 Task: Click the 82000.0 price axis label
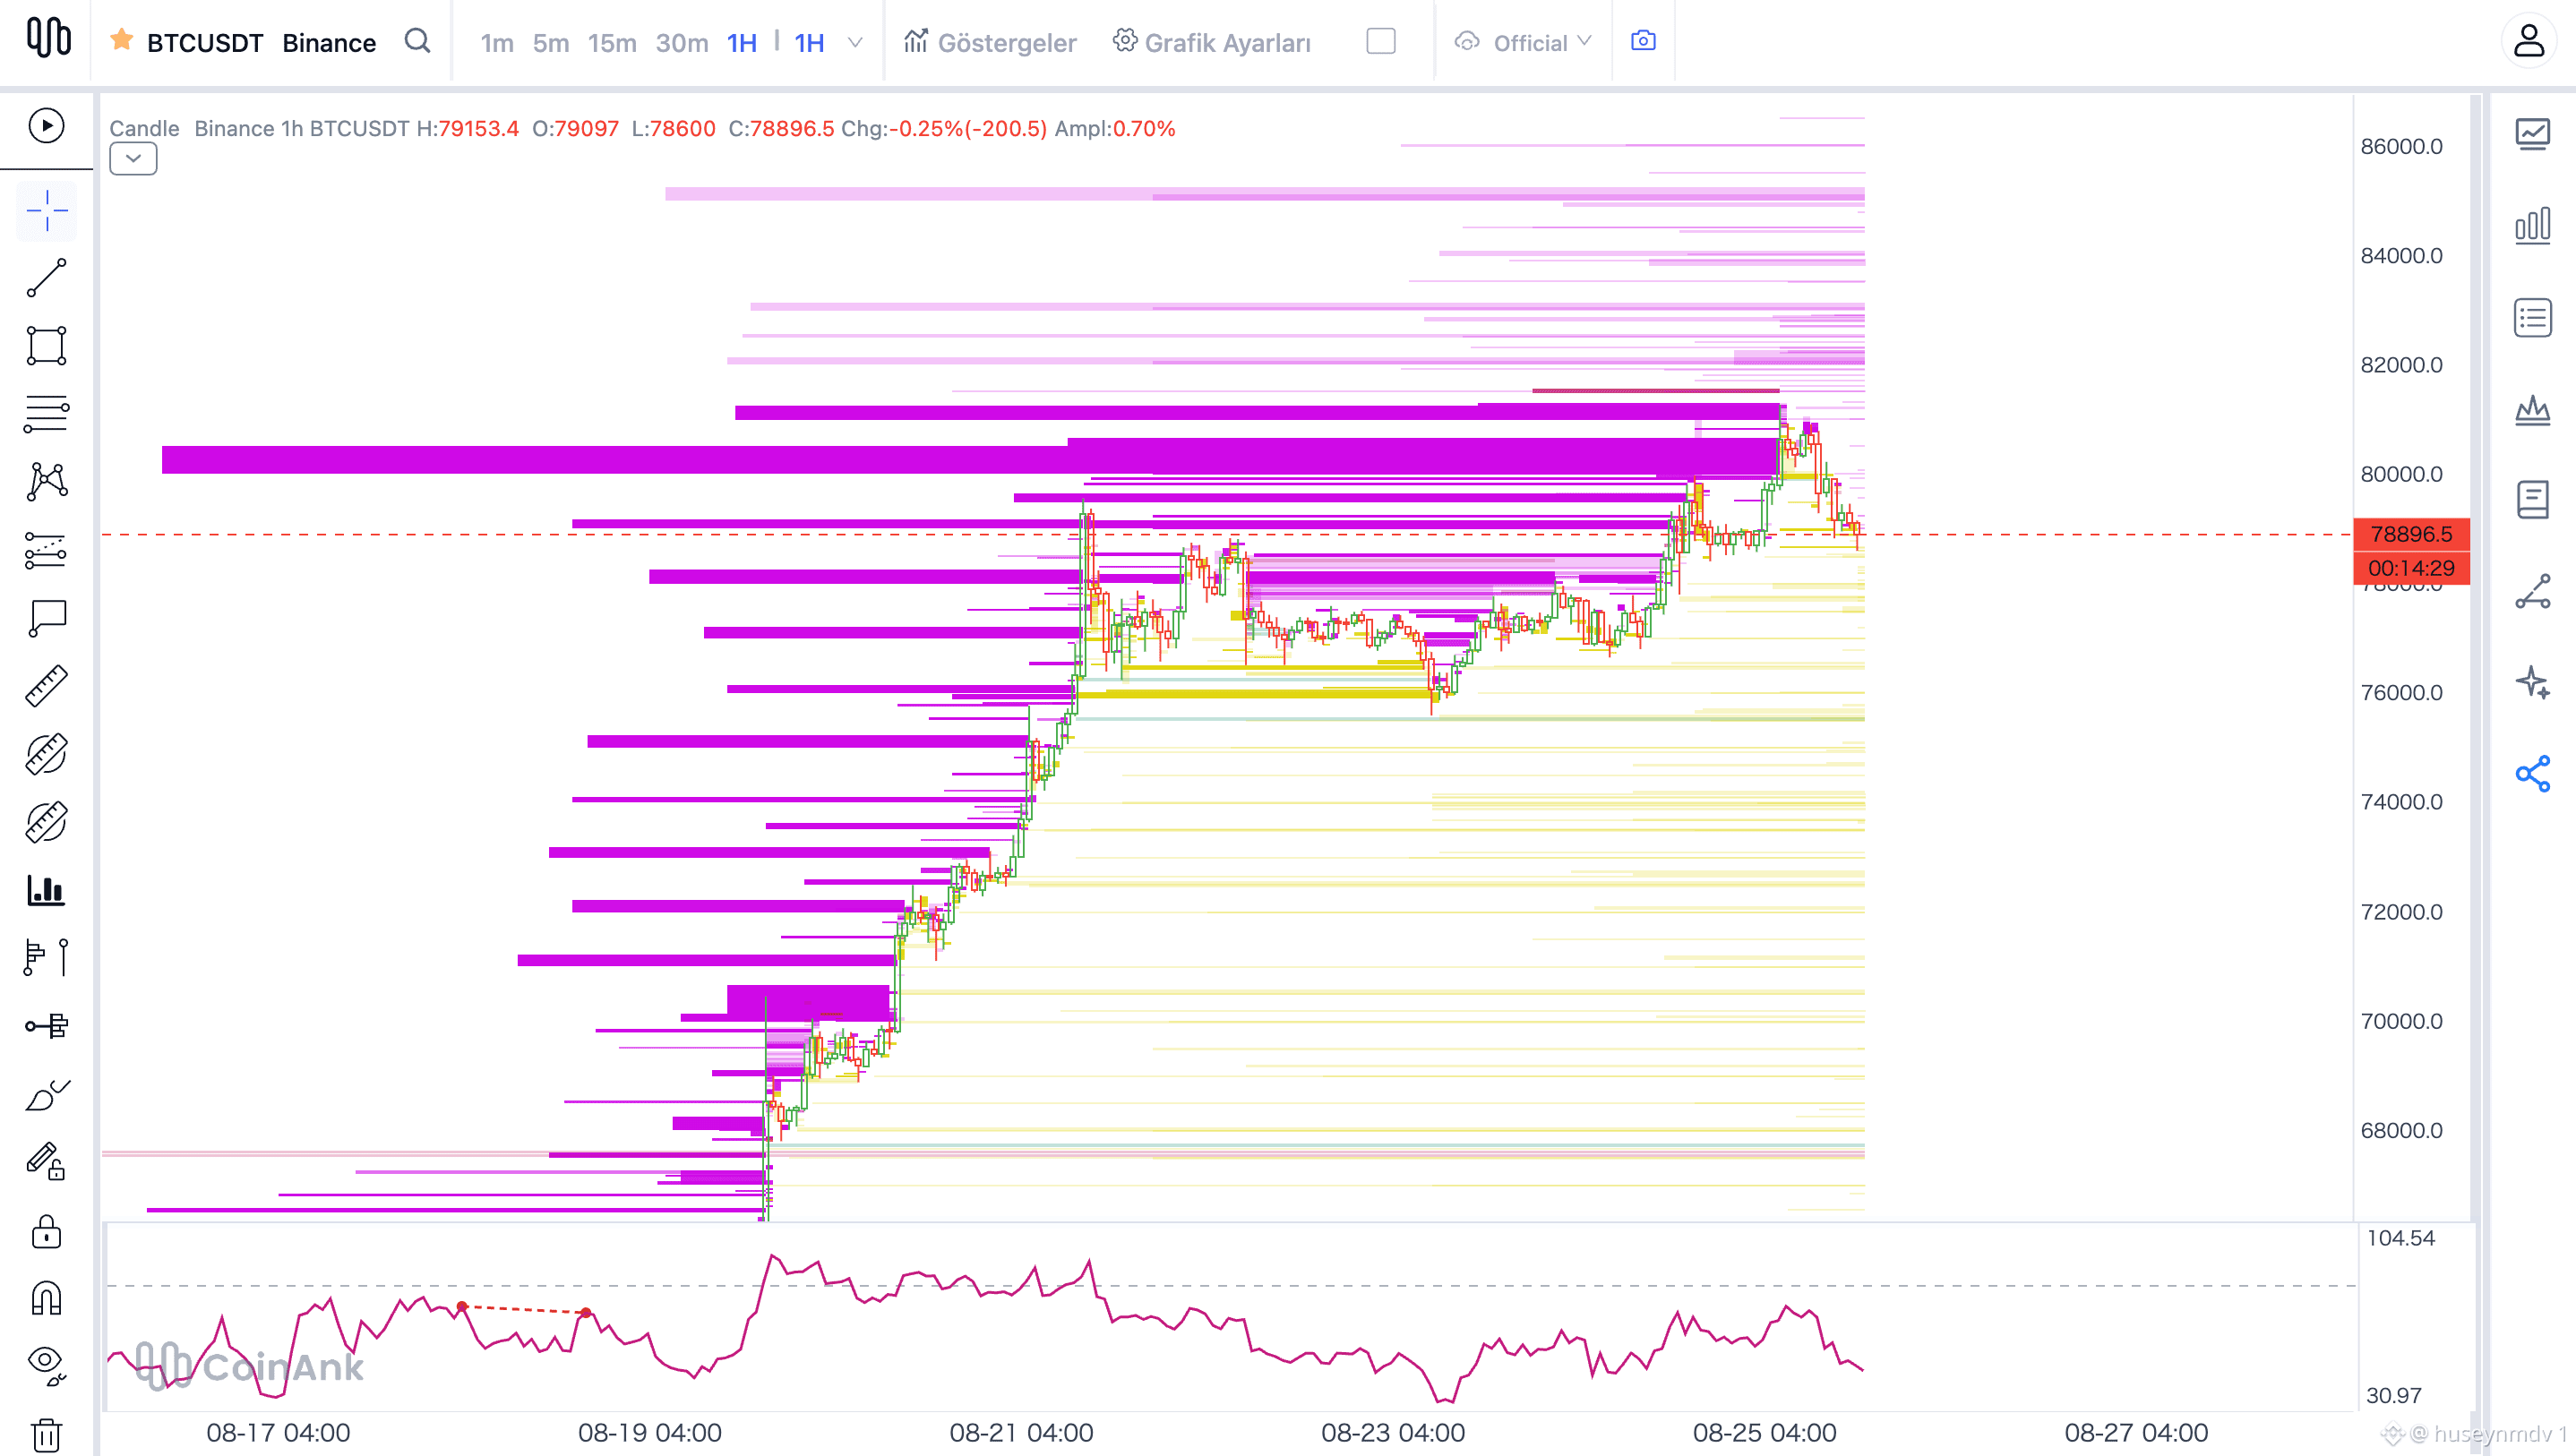click(x=2401, y=365)
